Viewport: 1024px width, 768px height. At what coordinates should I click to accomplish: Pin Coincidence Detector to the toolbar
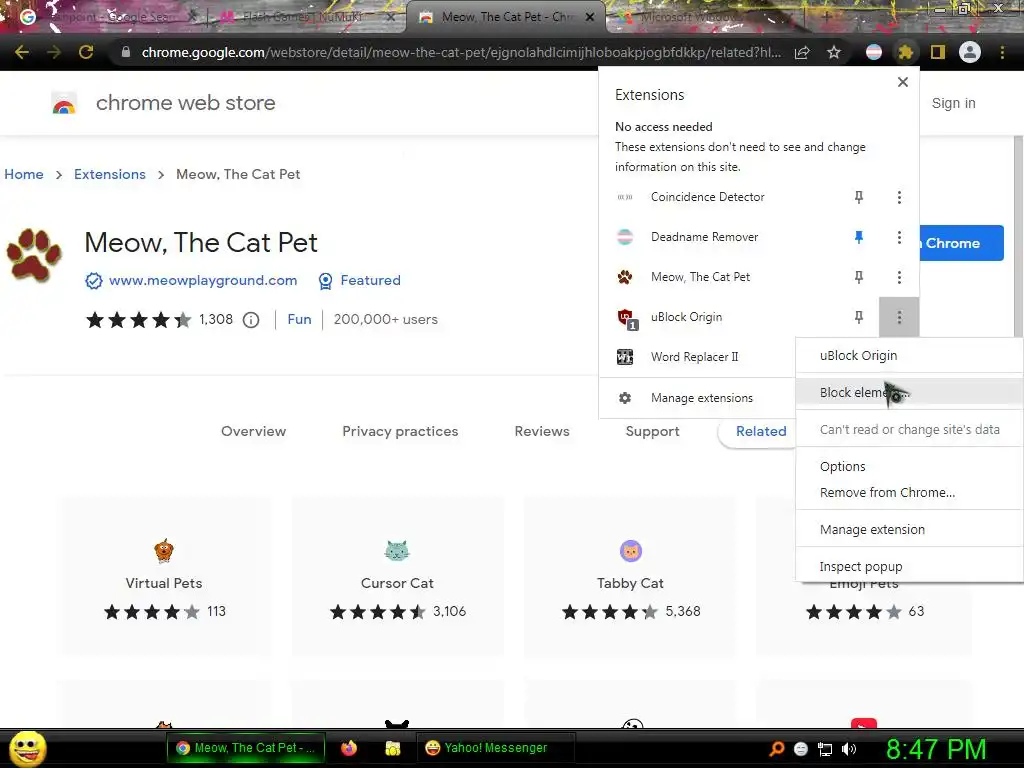[859, 197]
